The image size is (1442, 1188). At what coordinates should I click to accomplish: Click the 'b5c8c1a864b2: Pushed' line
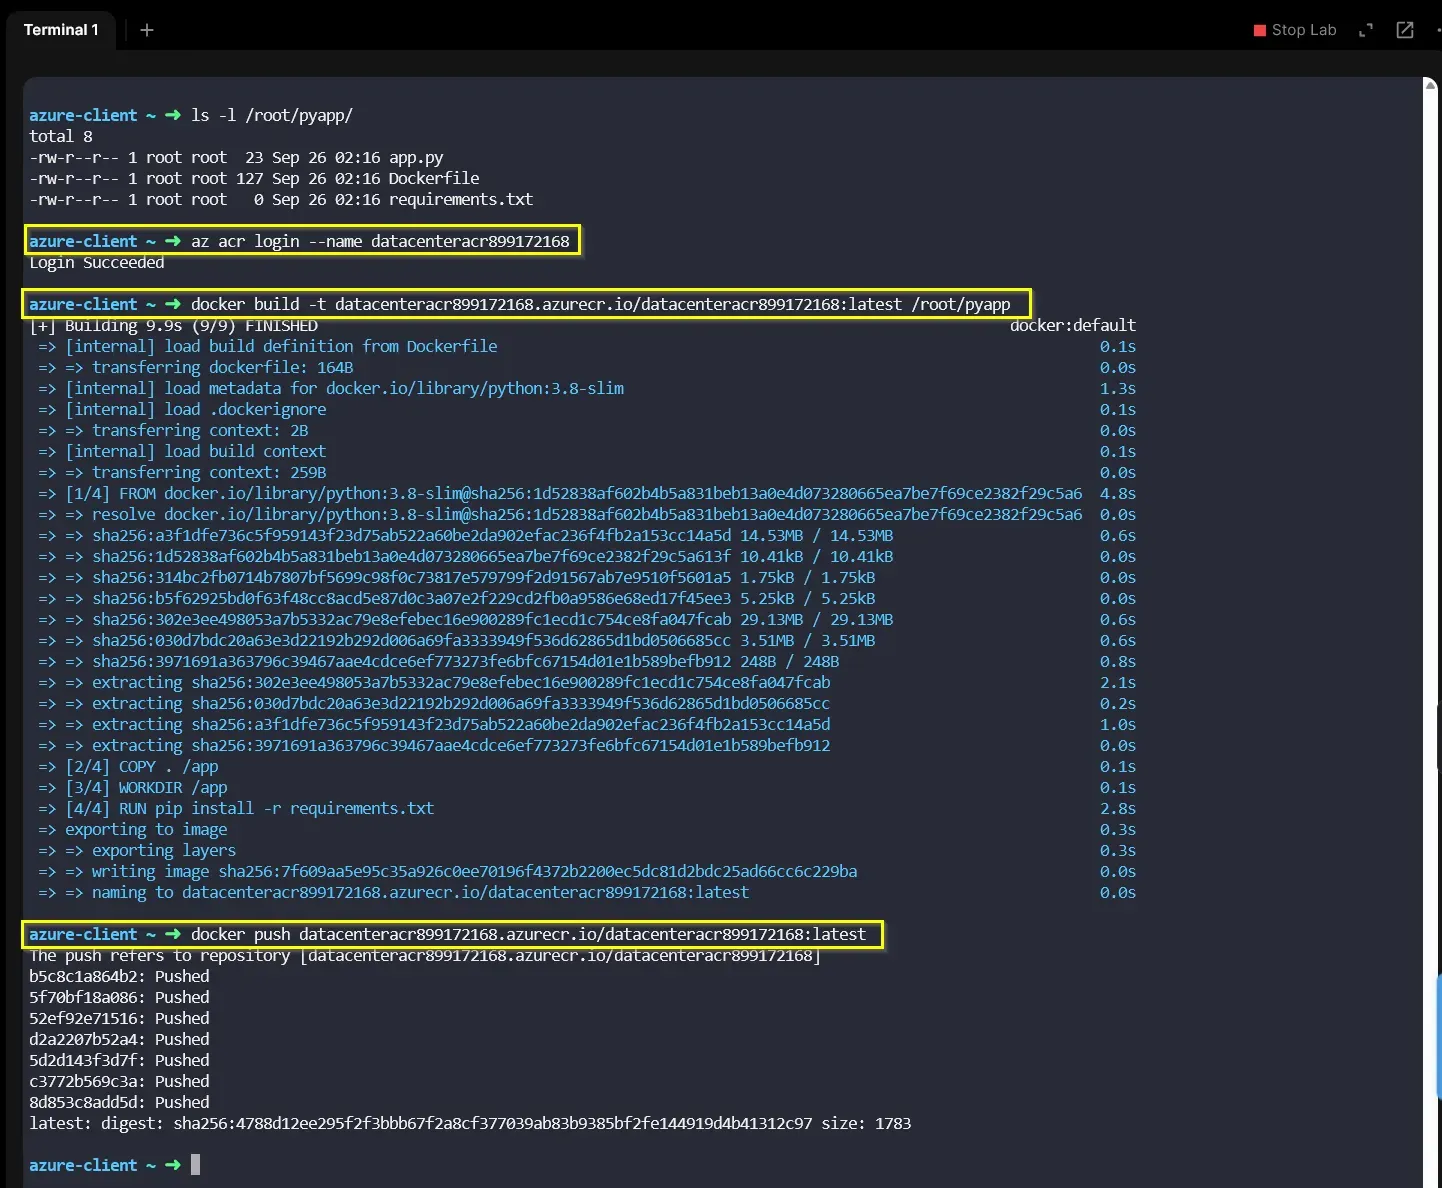pyautogui.click(x=119, y=976)
